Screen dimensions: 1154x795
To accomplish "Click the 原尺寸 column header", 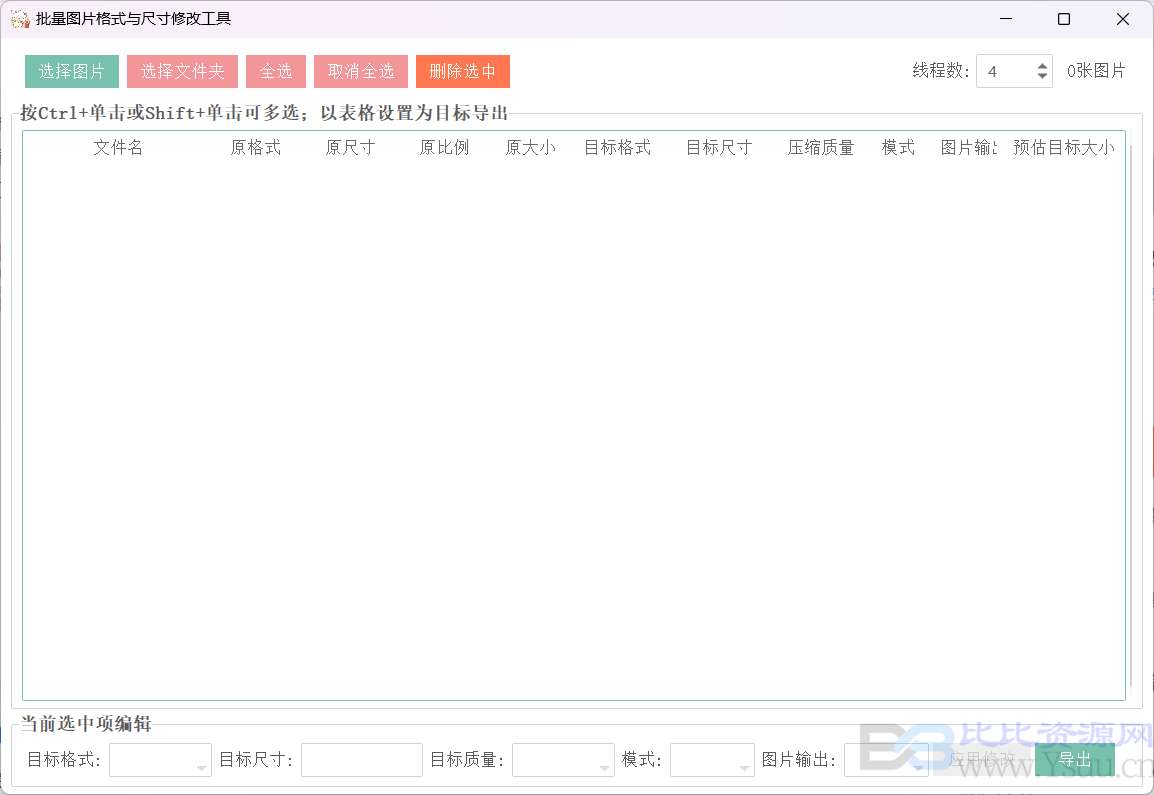I will point(350,148).
